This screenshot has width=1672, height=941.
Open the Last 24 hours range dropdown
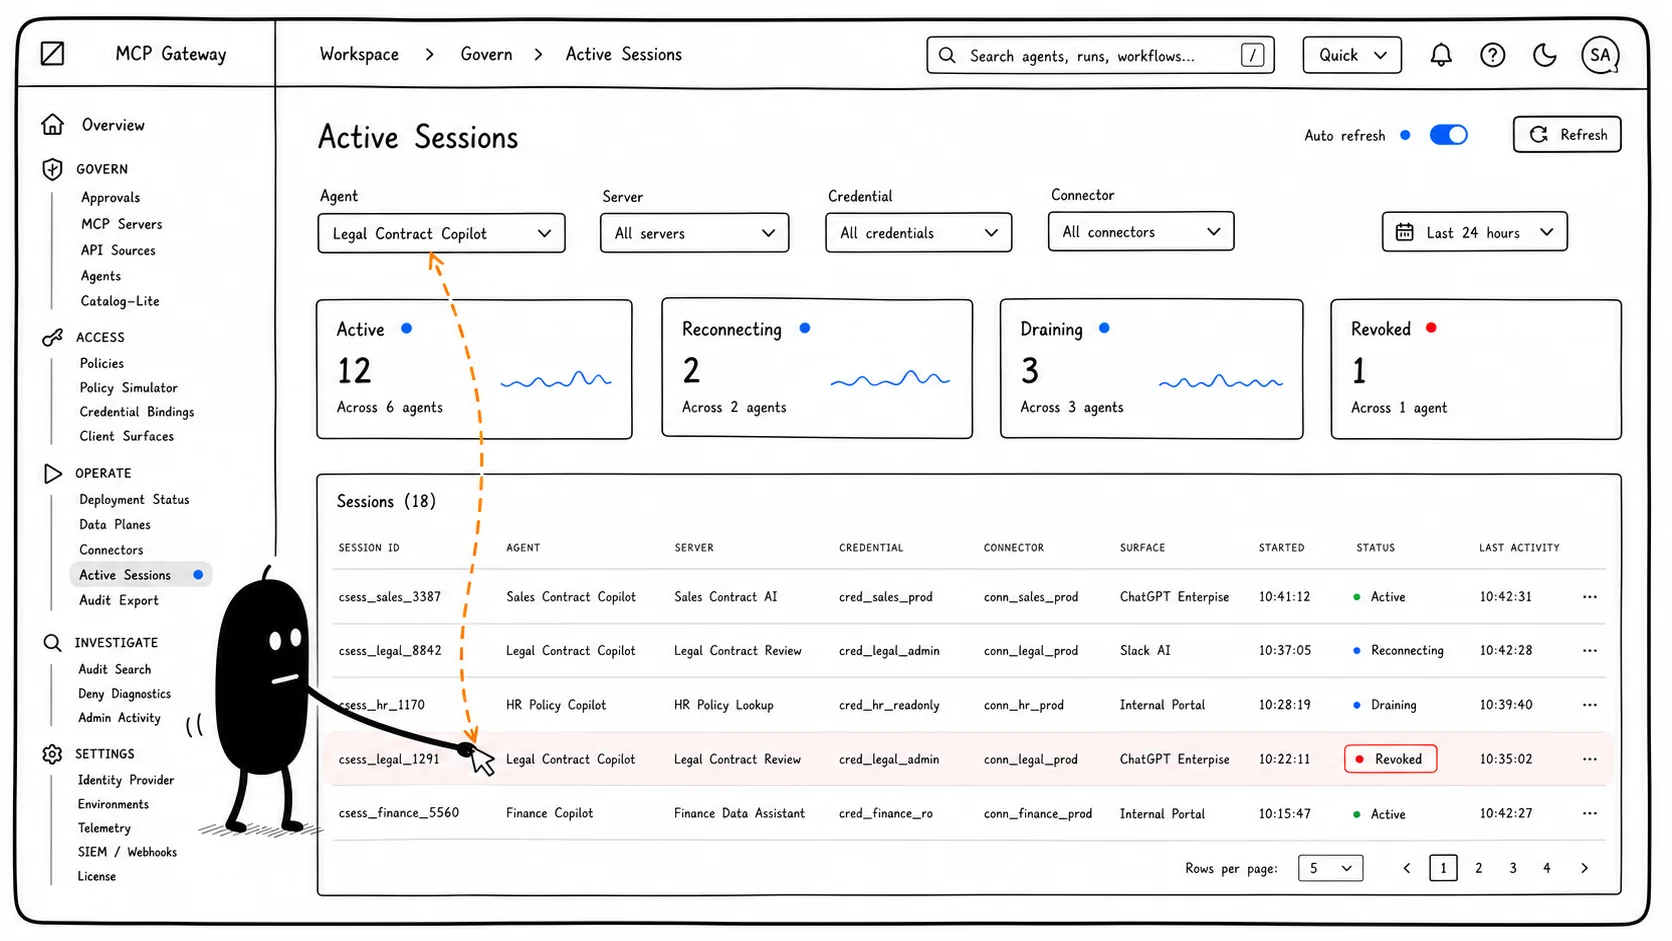pyautogui.click(x=1474, y=232)
